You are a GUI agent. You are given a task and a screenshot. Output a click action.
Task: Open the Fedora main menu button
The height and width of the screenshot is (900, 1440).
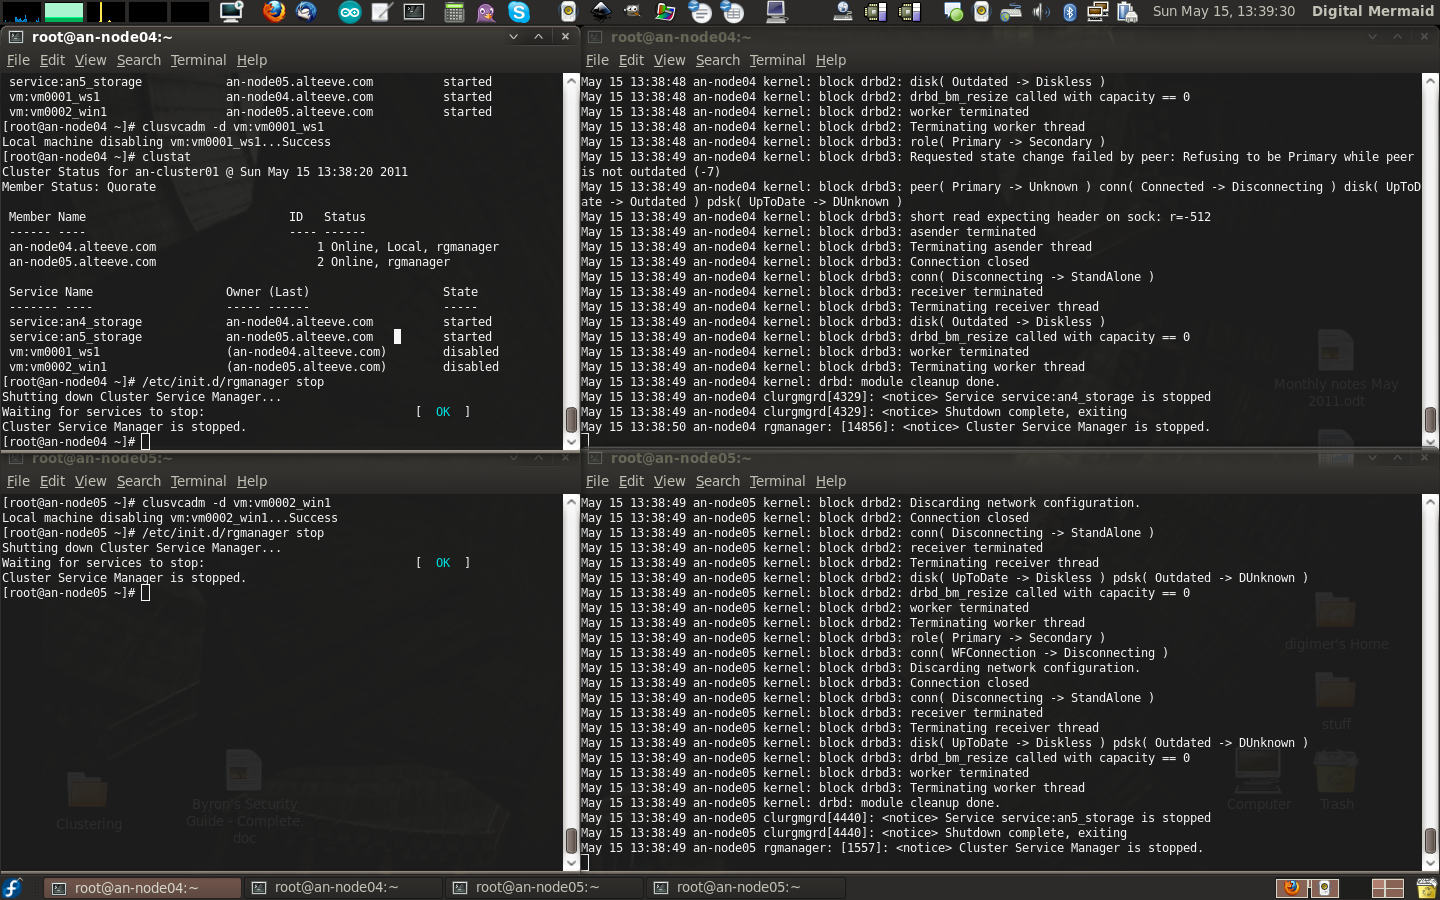point(12,887)
